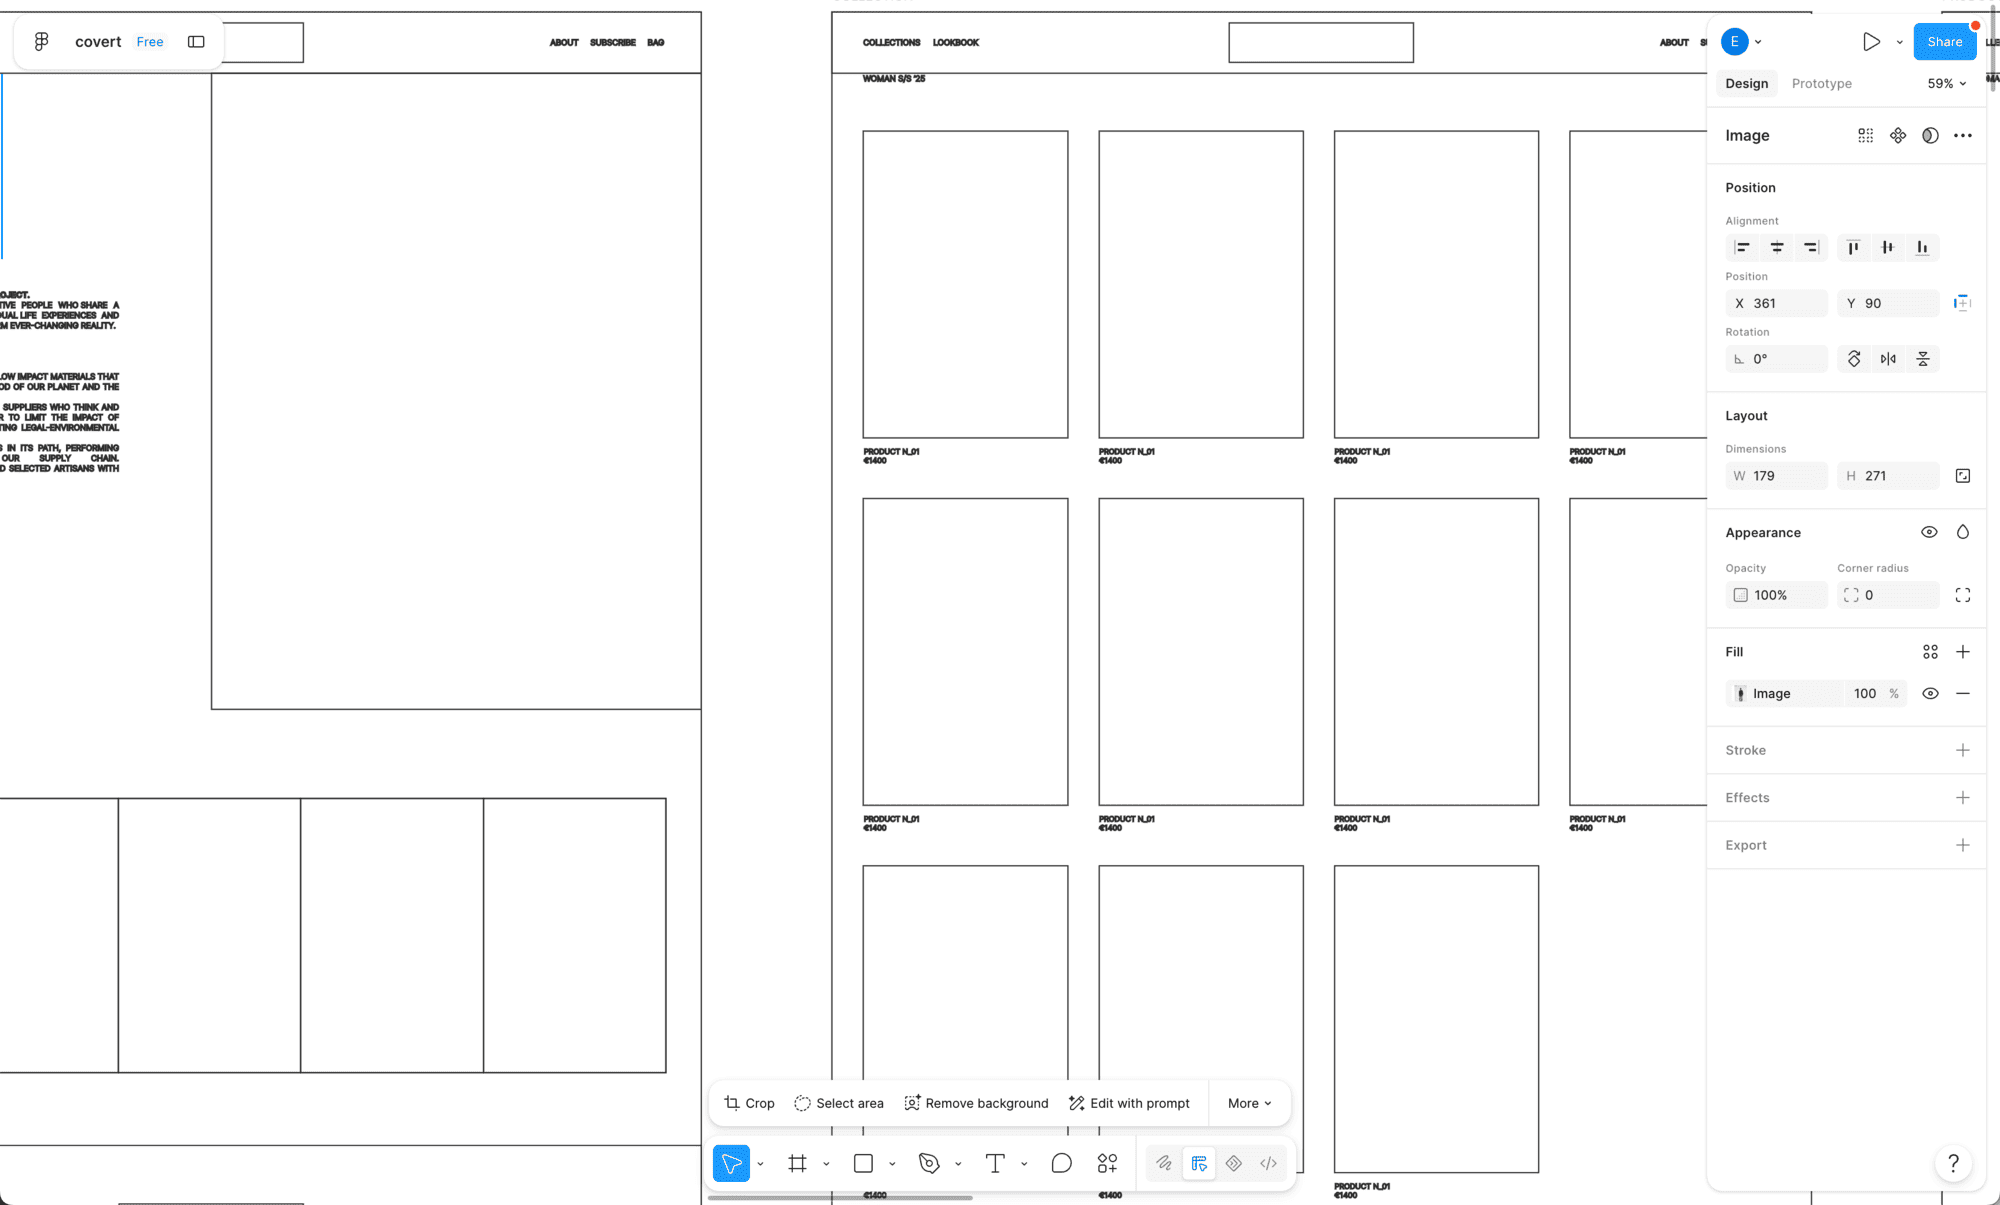Image resolution: width=2000 pixels, height=1205 pixels.
Task: Hide the Image fill layer
Action: click(x=1930, y=693)
